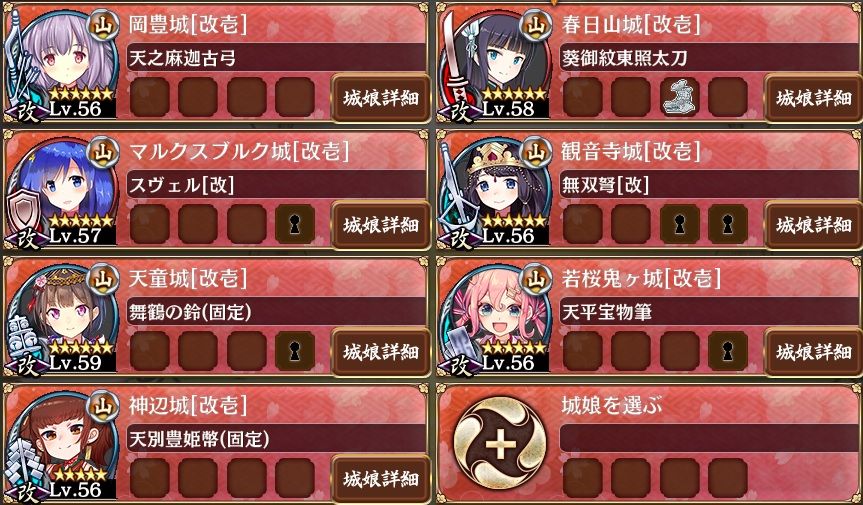Image resolution: width=863 pixels, height=505 pixels.
Task: Select the silver item in 春日山城 slot
Action: pos(679,97)
